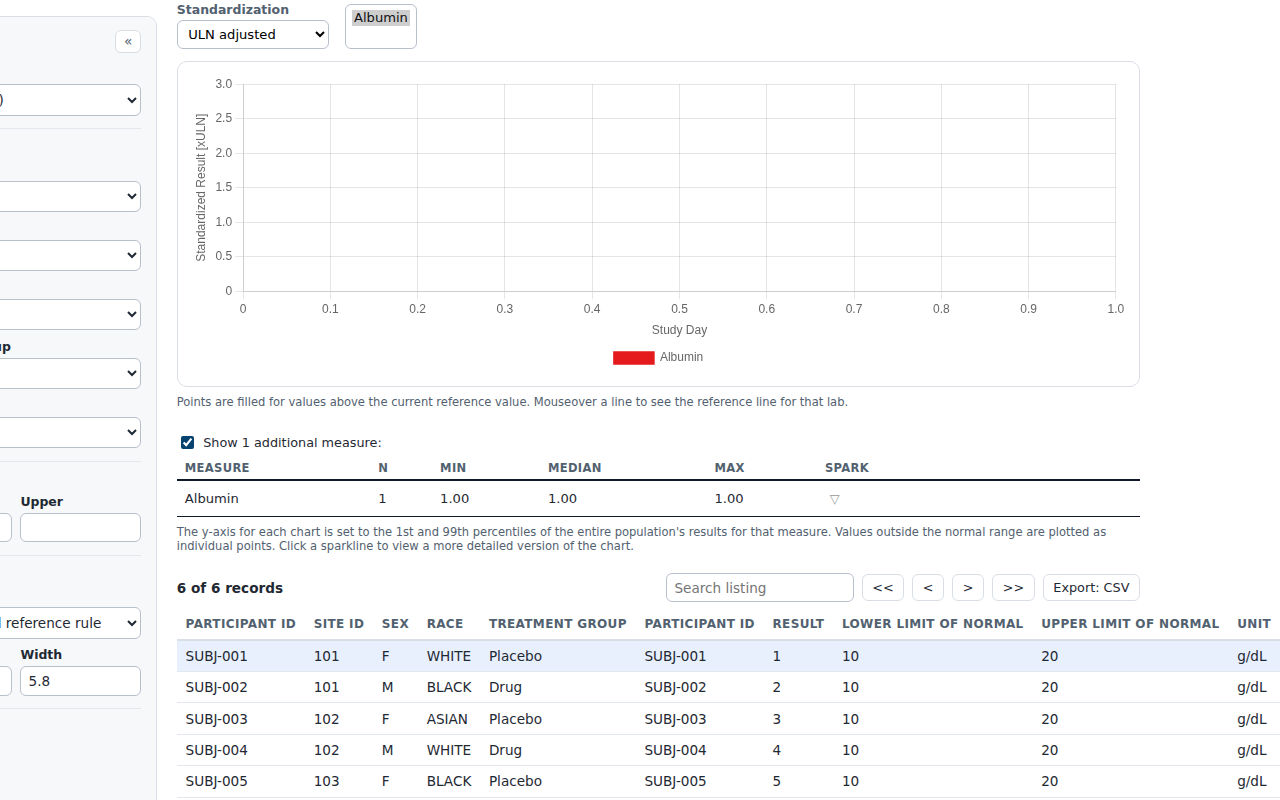The image size is (1280, 800).
Task: Go to next page with > button
Action: [x=968, y=588]
